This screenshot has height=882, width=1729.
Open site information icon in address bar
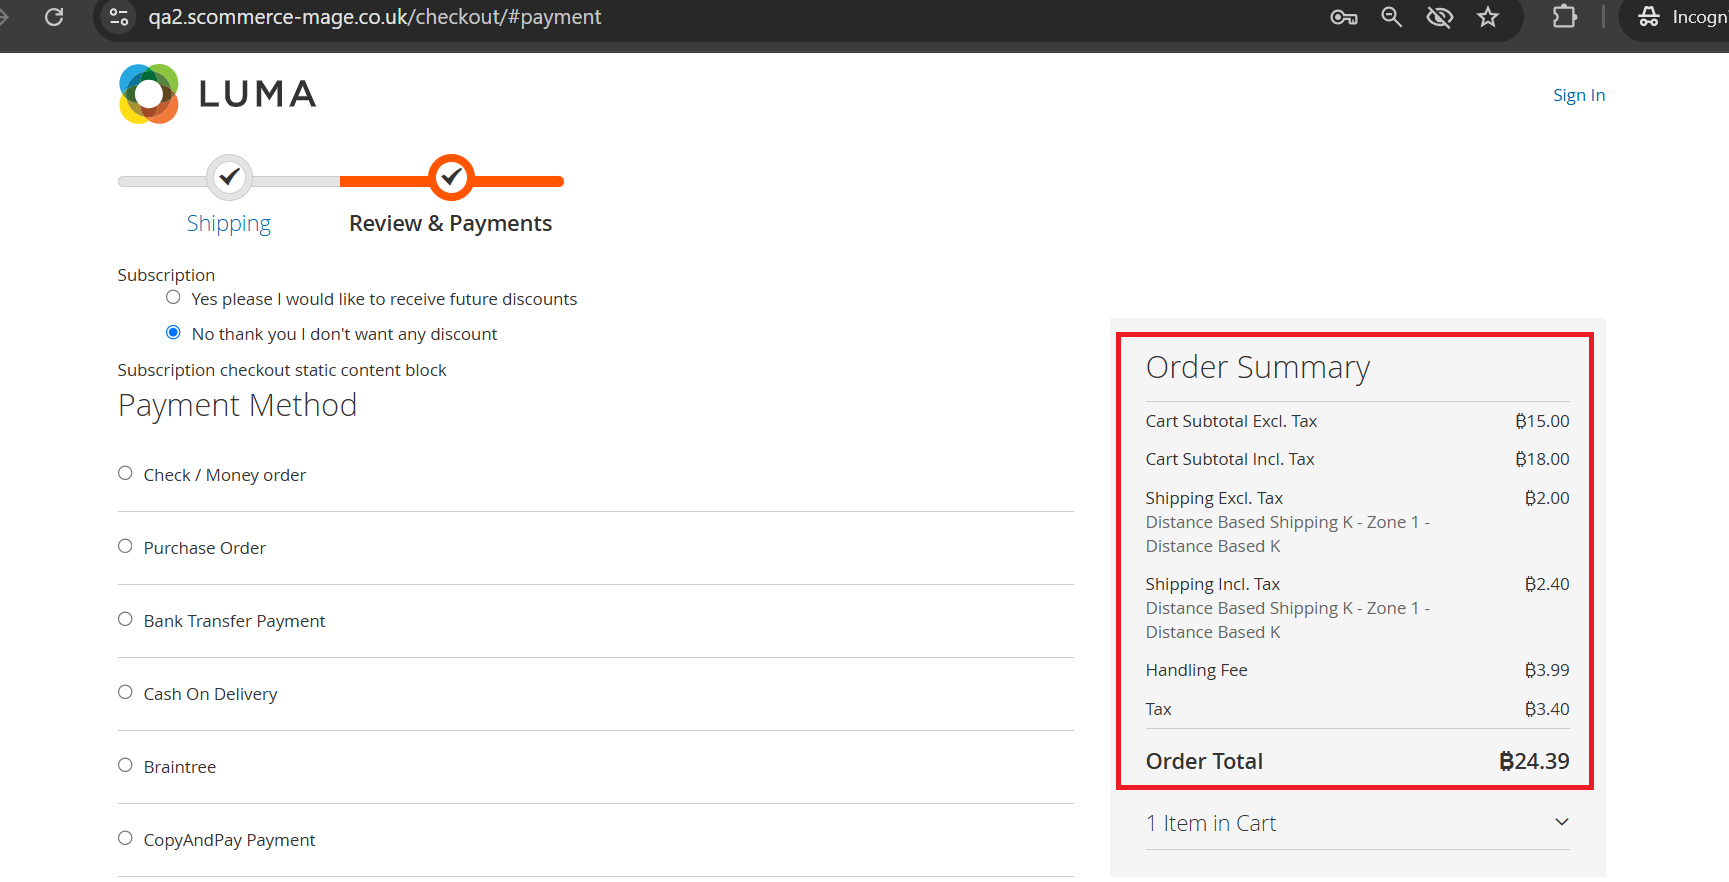[119, 17]
